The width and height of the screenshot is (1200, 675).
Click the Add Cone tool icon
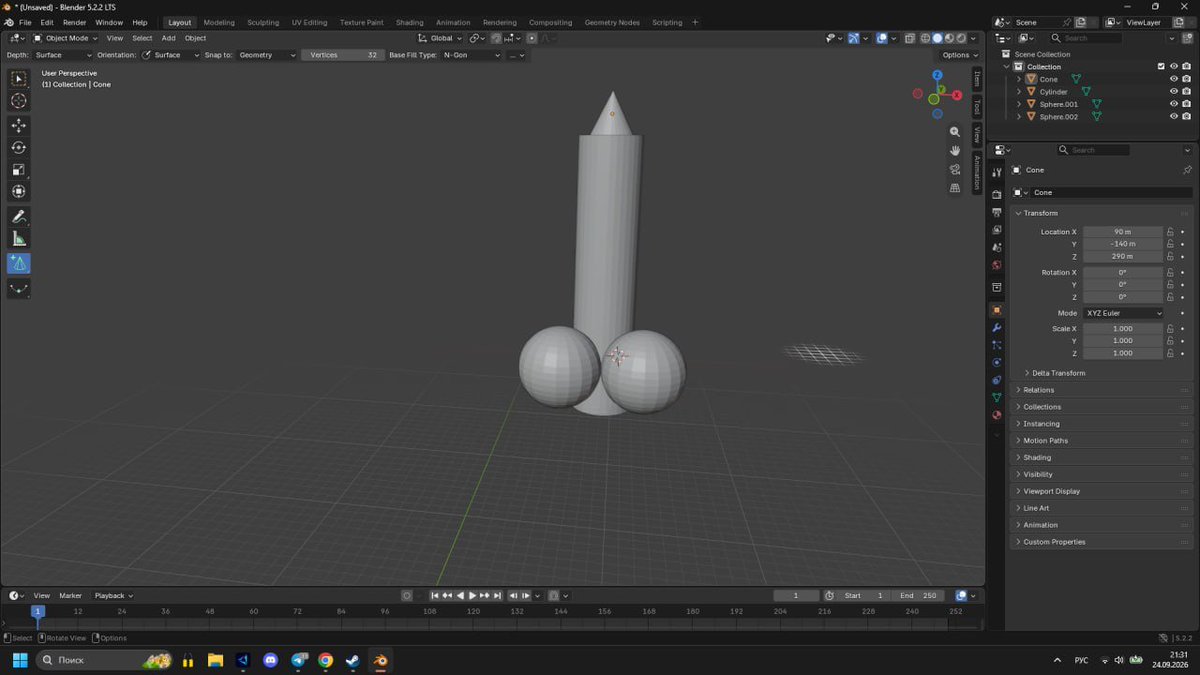pos(19,263)
